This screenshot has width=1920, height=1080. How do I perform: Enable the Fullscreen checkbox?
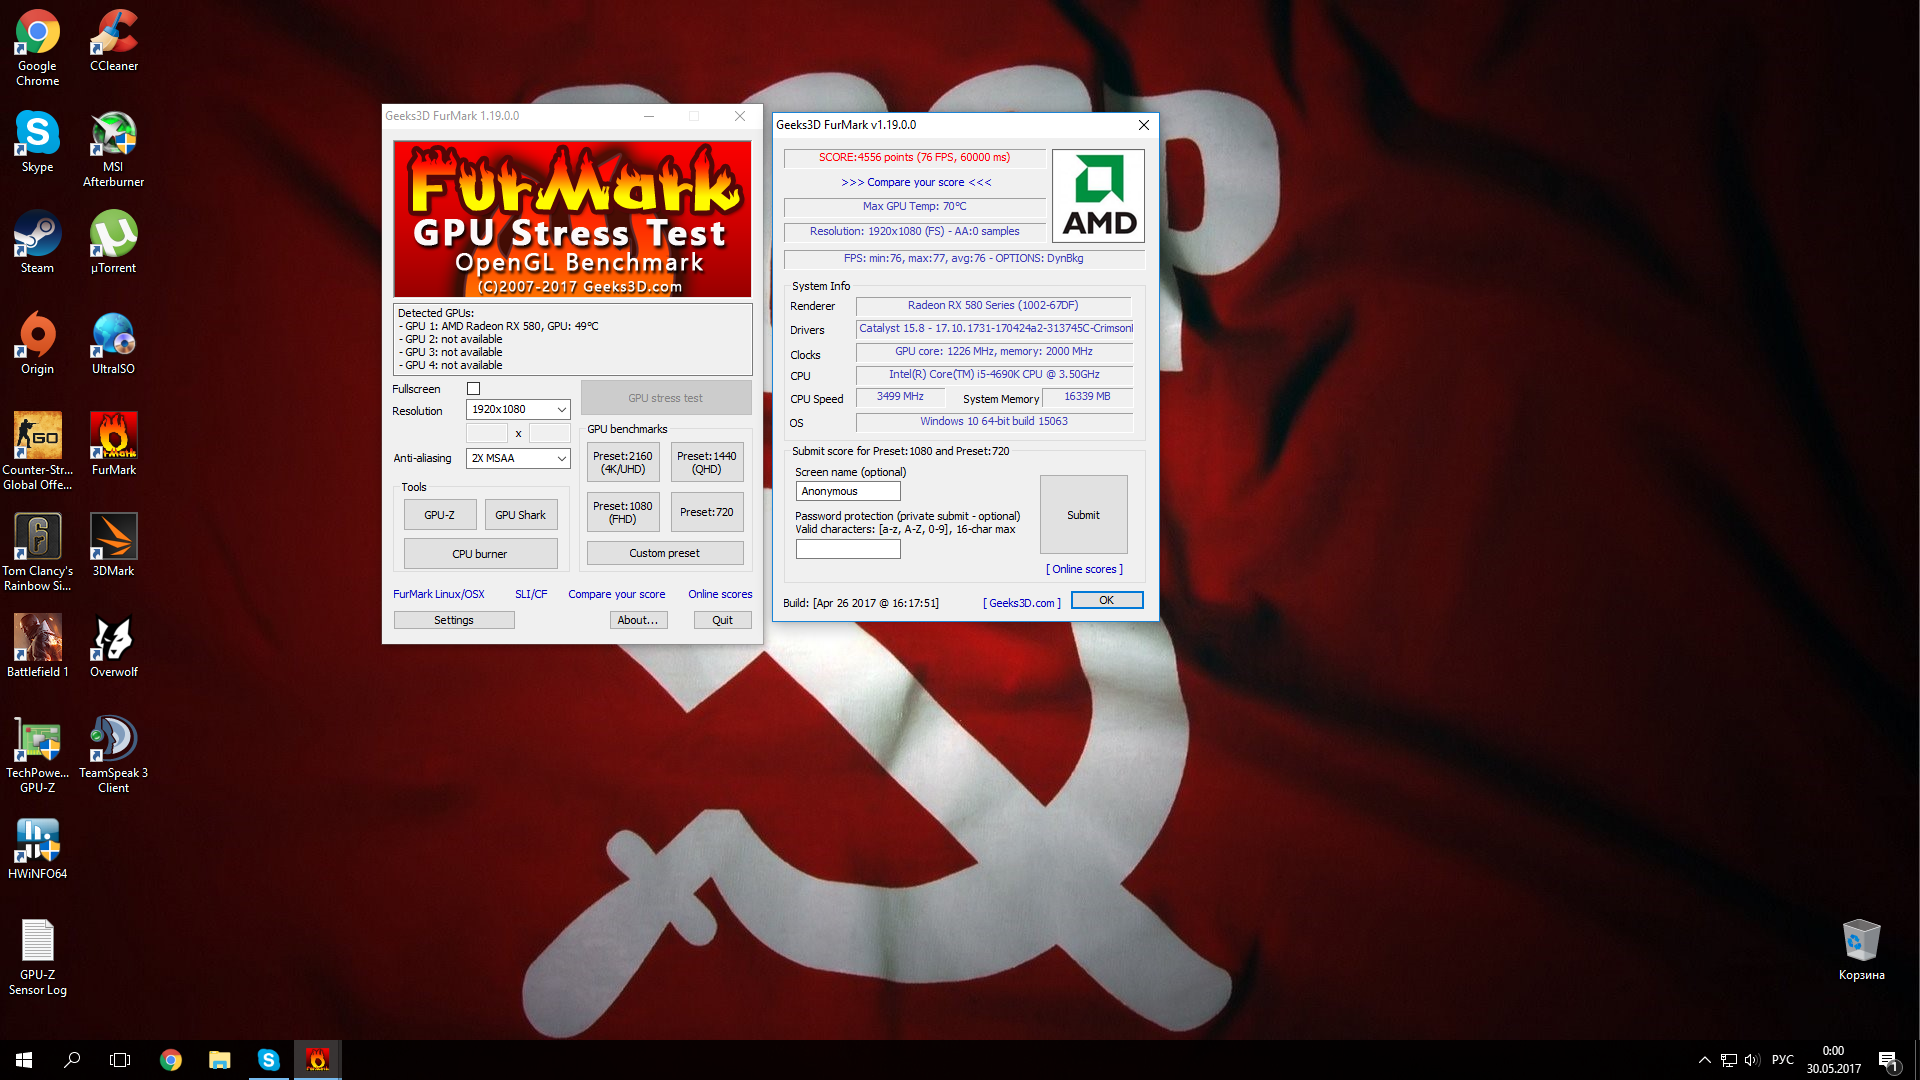pos(474,389)
